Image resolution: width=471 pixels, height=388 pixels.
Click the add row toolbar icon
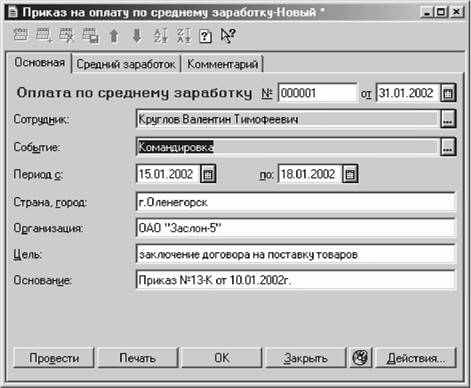(43, 35)
